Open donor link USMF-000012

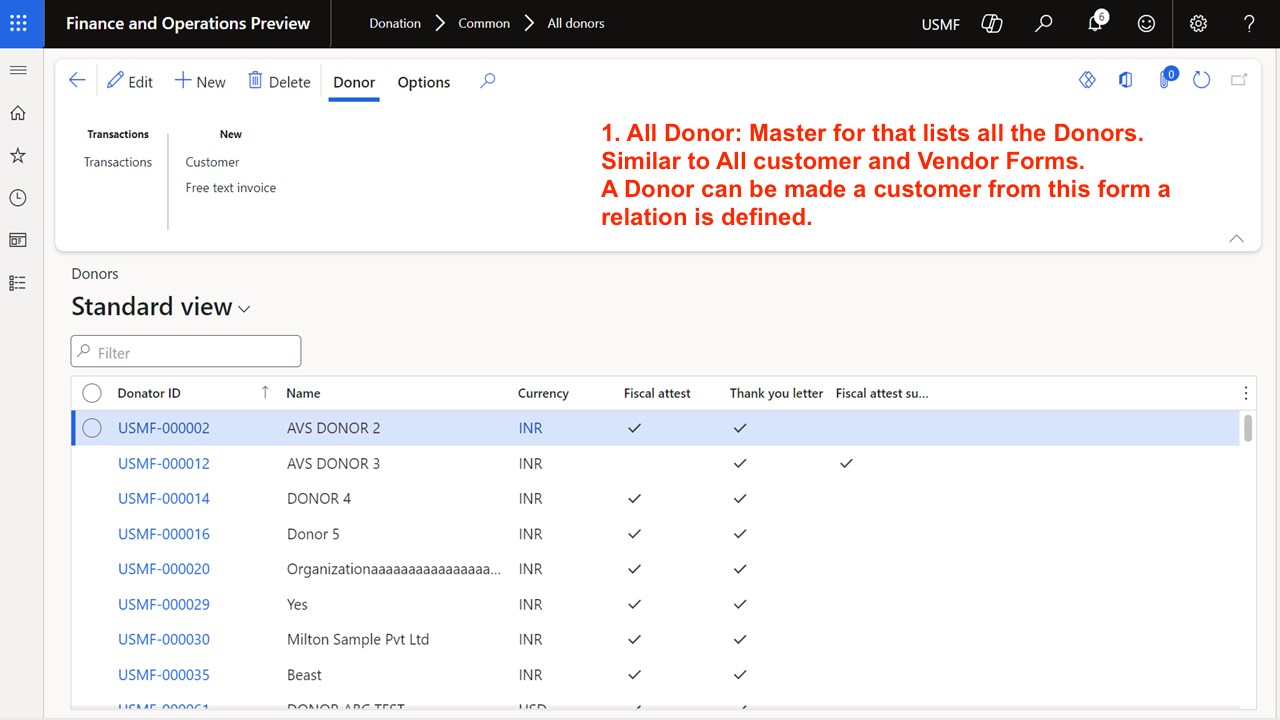pos(164,463)
